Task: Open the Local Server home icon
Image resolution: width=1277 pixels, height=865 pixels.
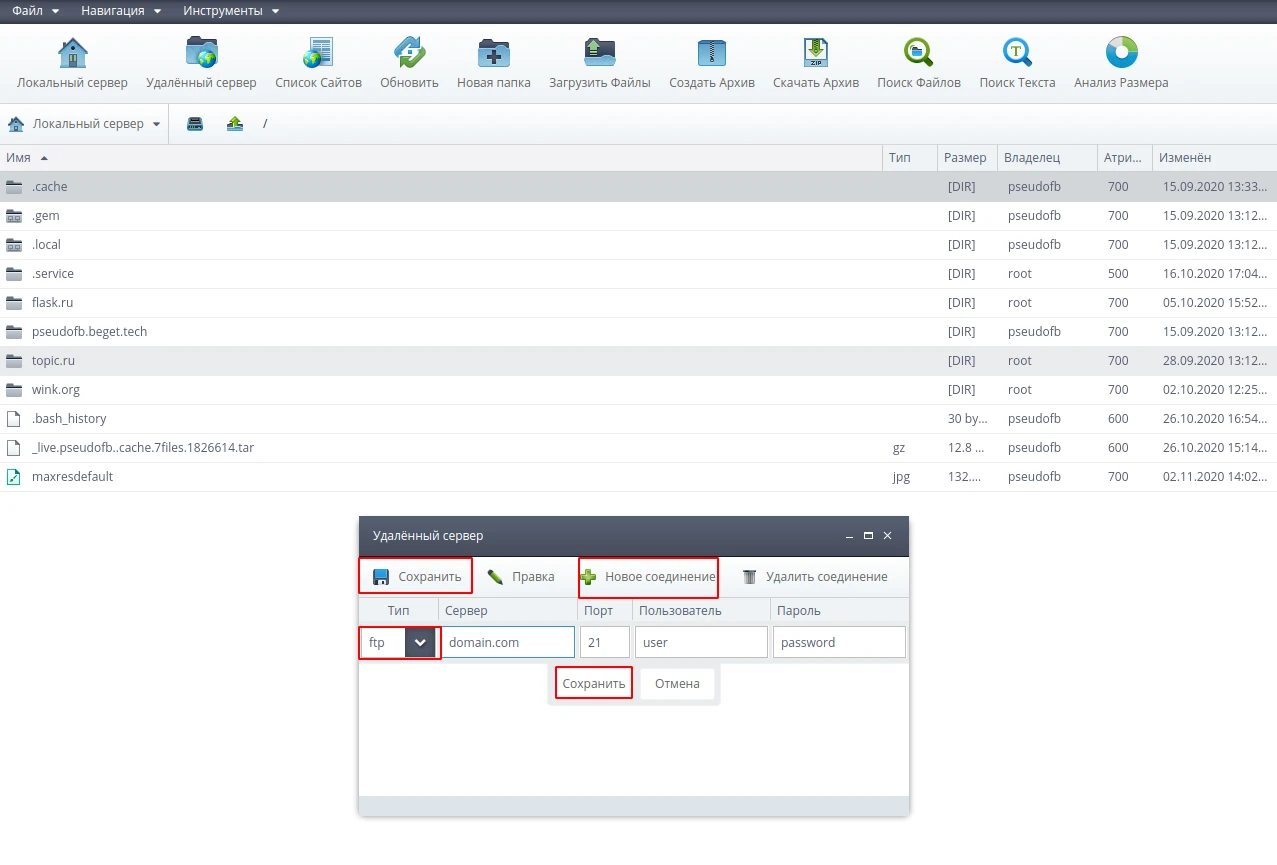Action: (x=72, y=54)
